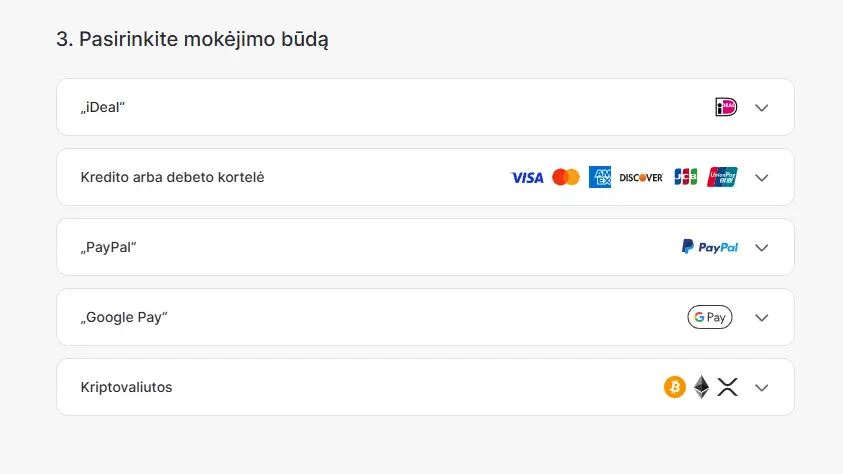Click the Bitcoin icon
The image size is (843, 474).
coord(675,387)
